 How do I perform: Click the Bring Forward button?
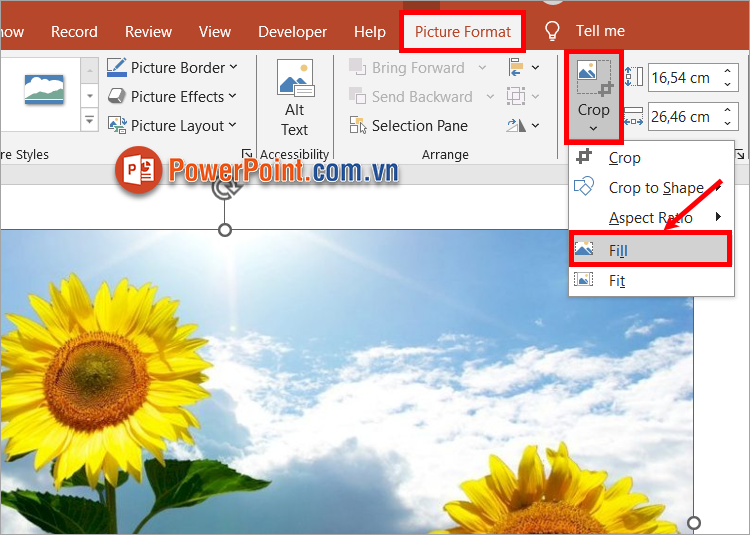click(x=407, y=67)
